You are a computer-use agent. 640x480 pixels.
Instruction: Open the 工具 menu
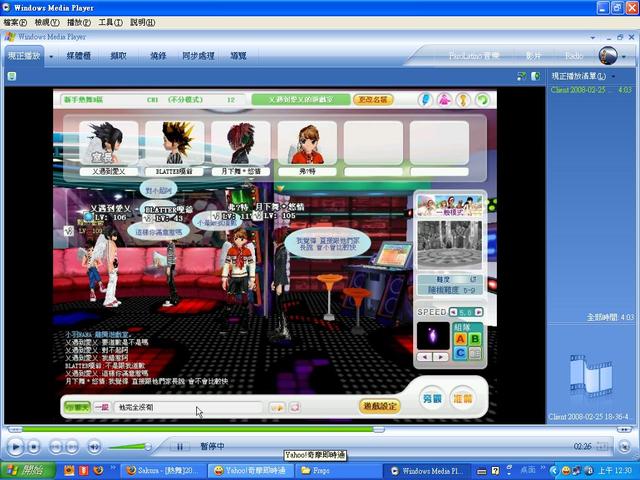pyautogui.click(x=110, y=22)
